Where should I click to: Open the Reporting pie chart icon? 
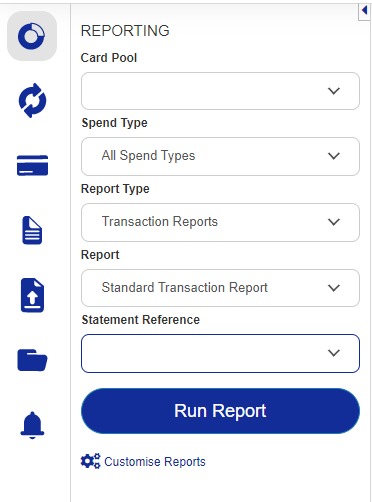tap(32, 36)
